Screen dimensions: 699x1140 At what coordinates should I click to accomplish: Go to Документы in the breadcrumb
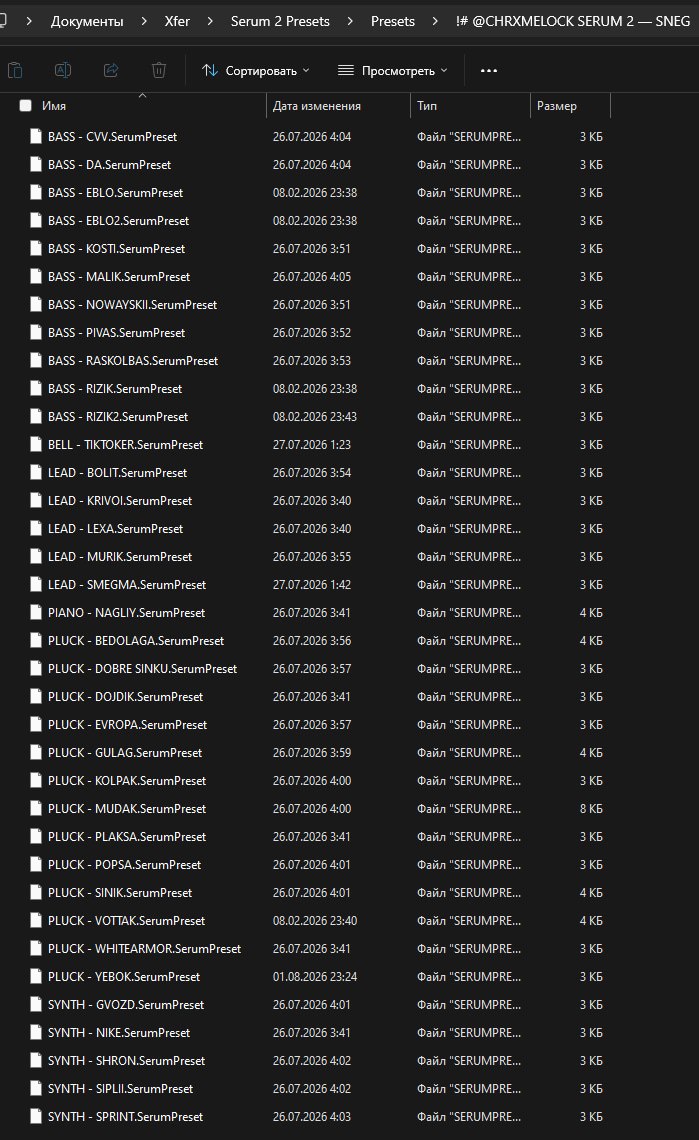[x=87, y=21]
